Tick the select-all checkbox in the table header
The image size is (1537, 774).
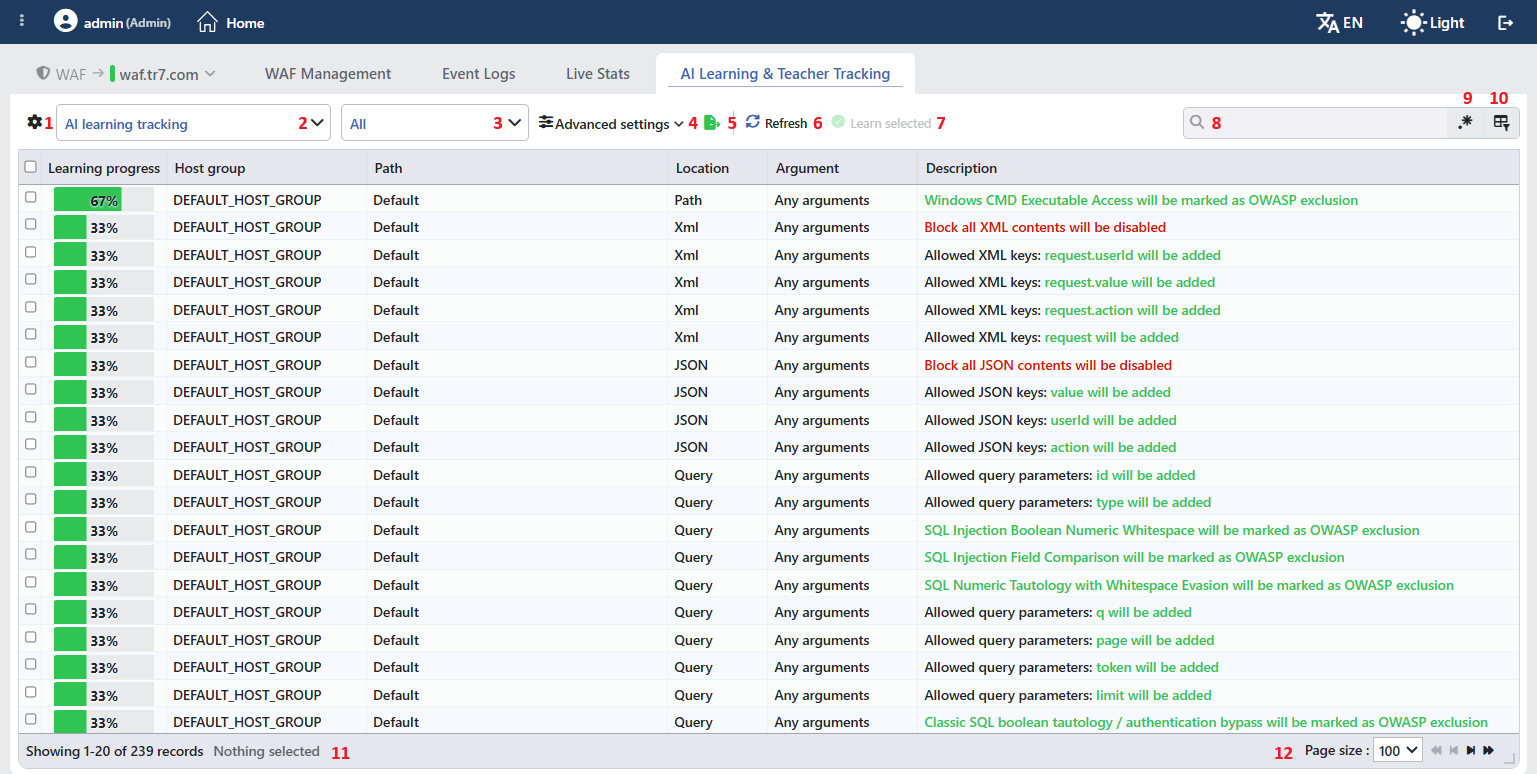click(31, 167)
